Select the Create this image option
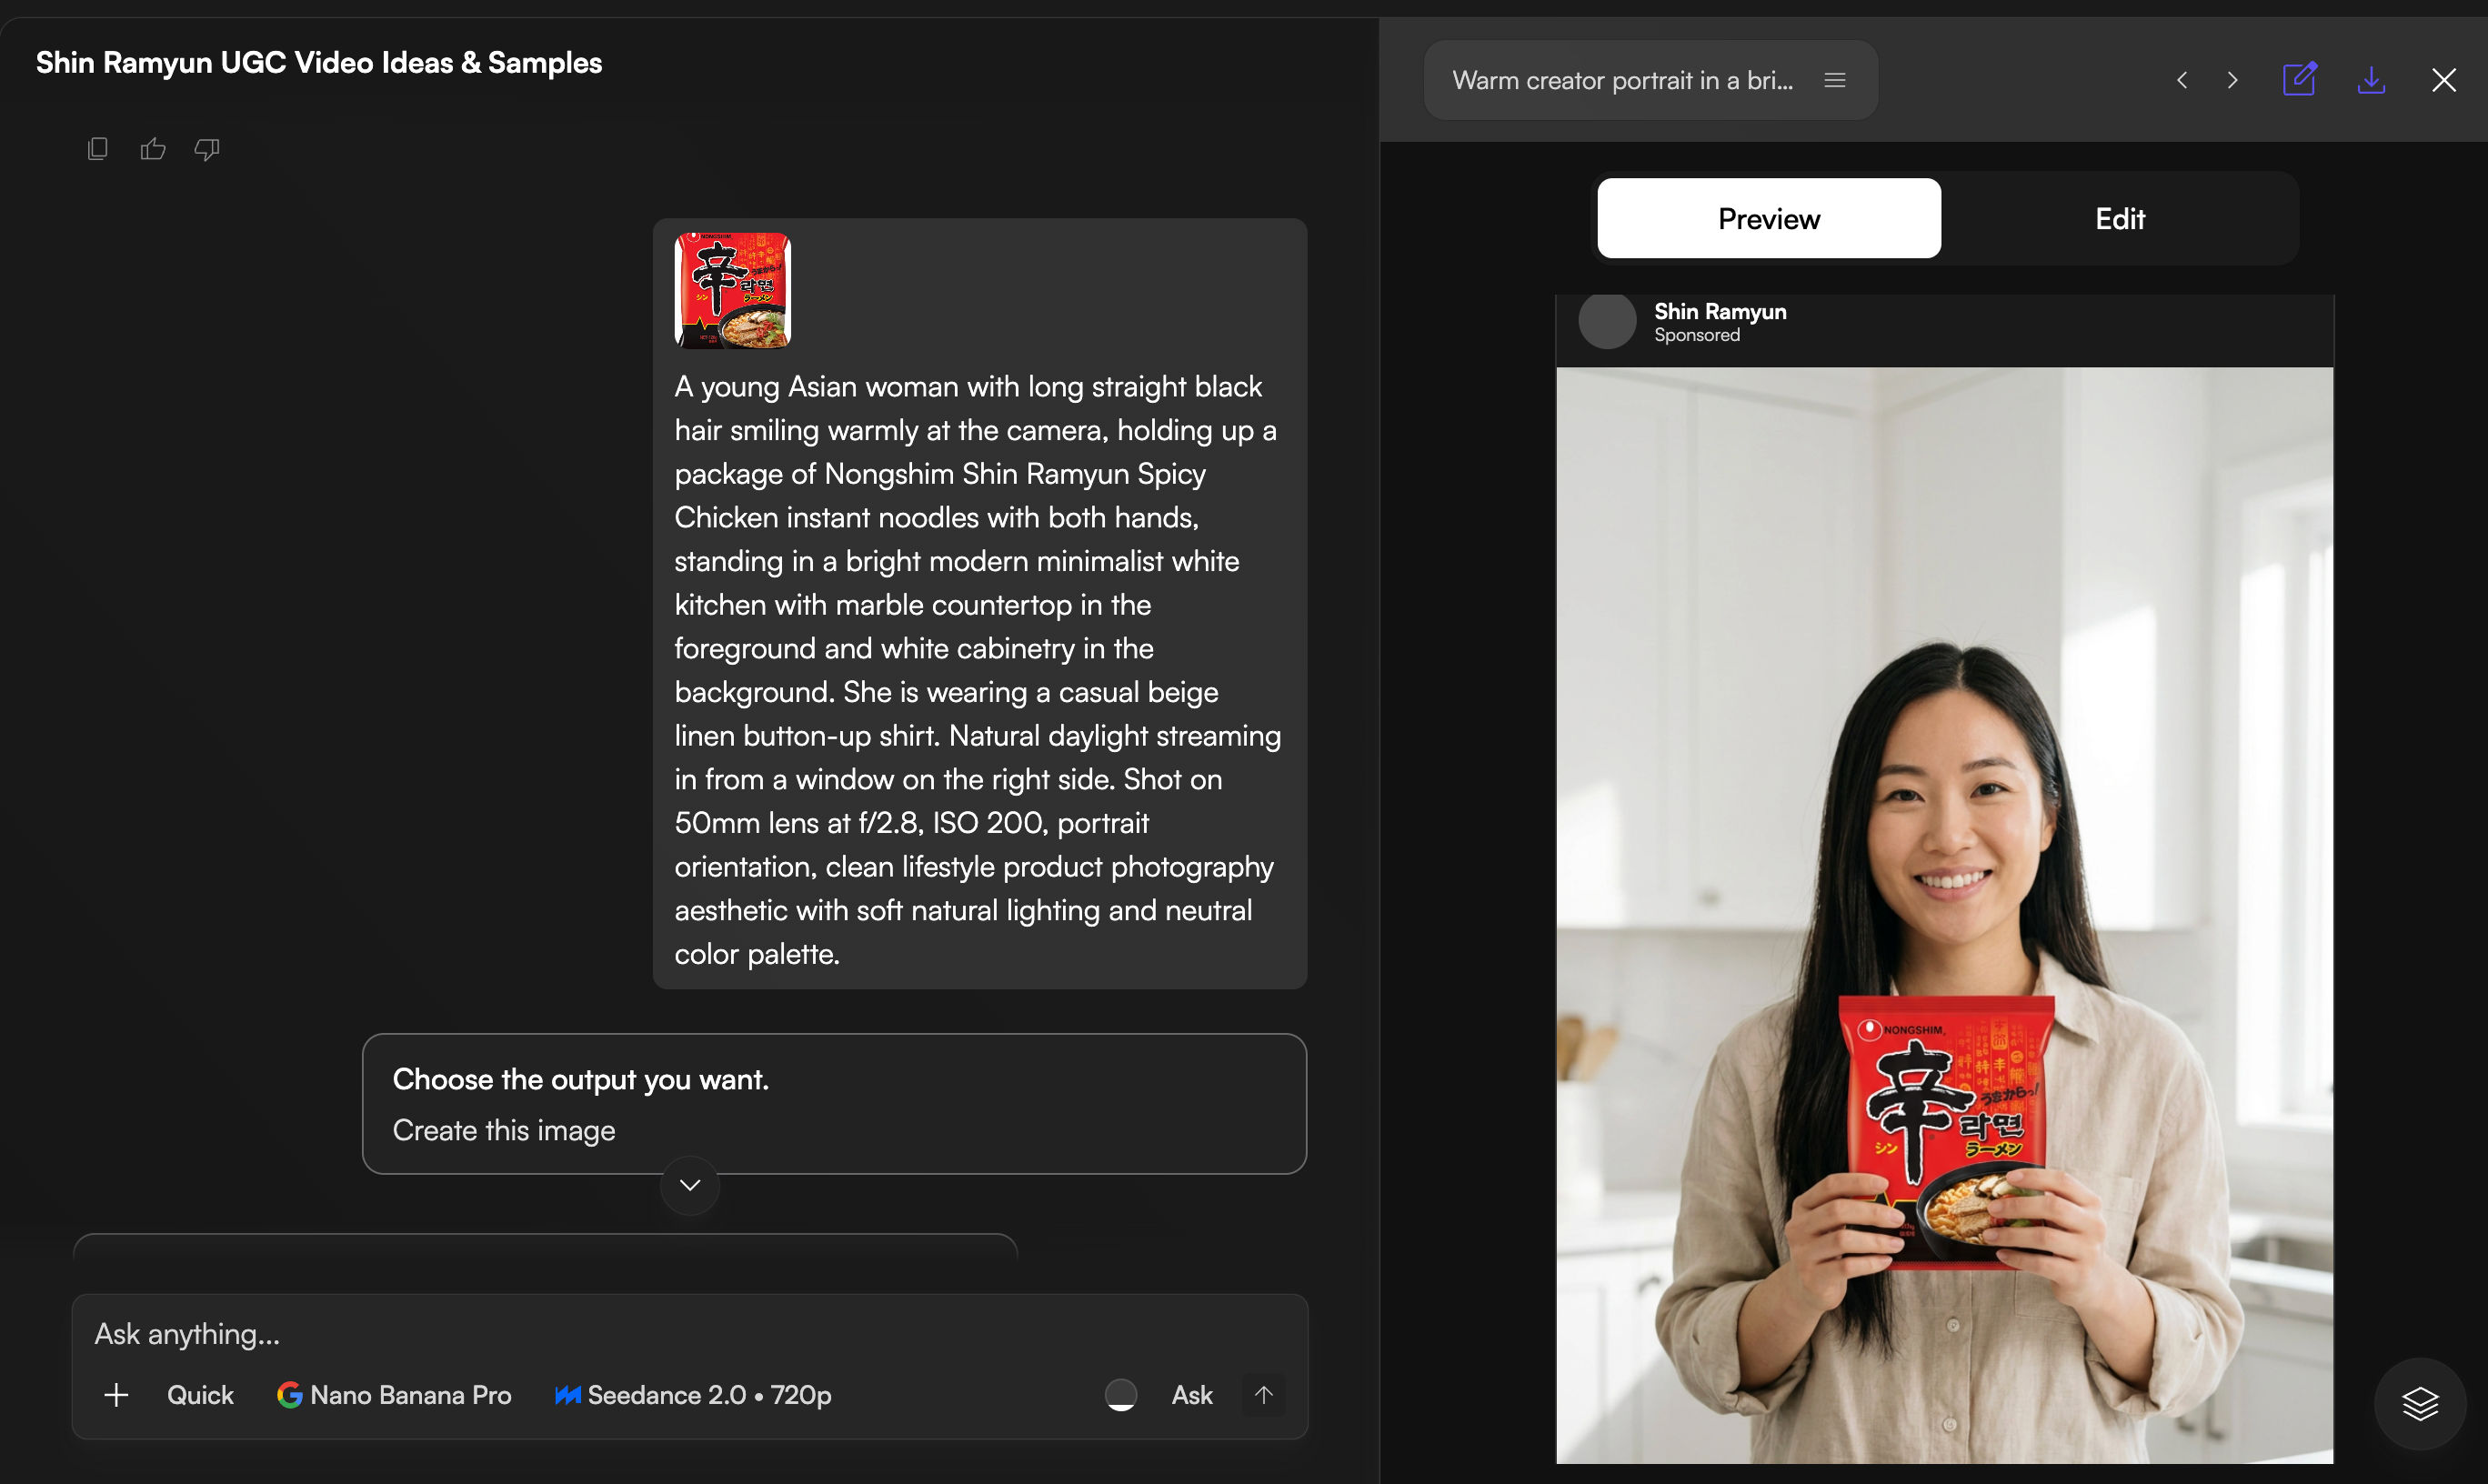Screen dimensions: 2488x1484 503,1130
